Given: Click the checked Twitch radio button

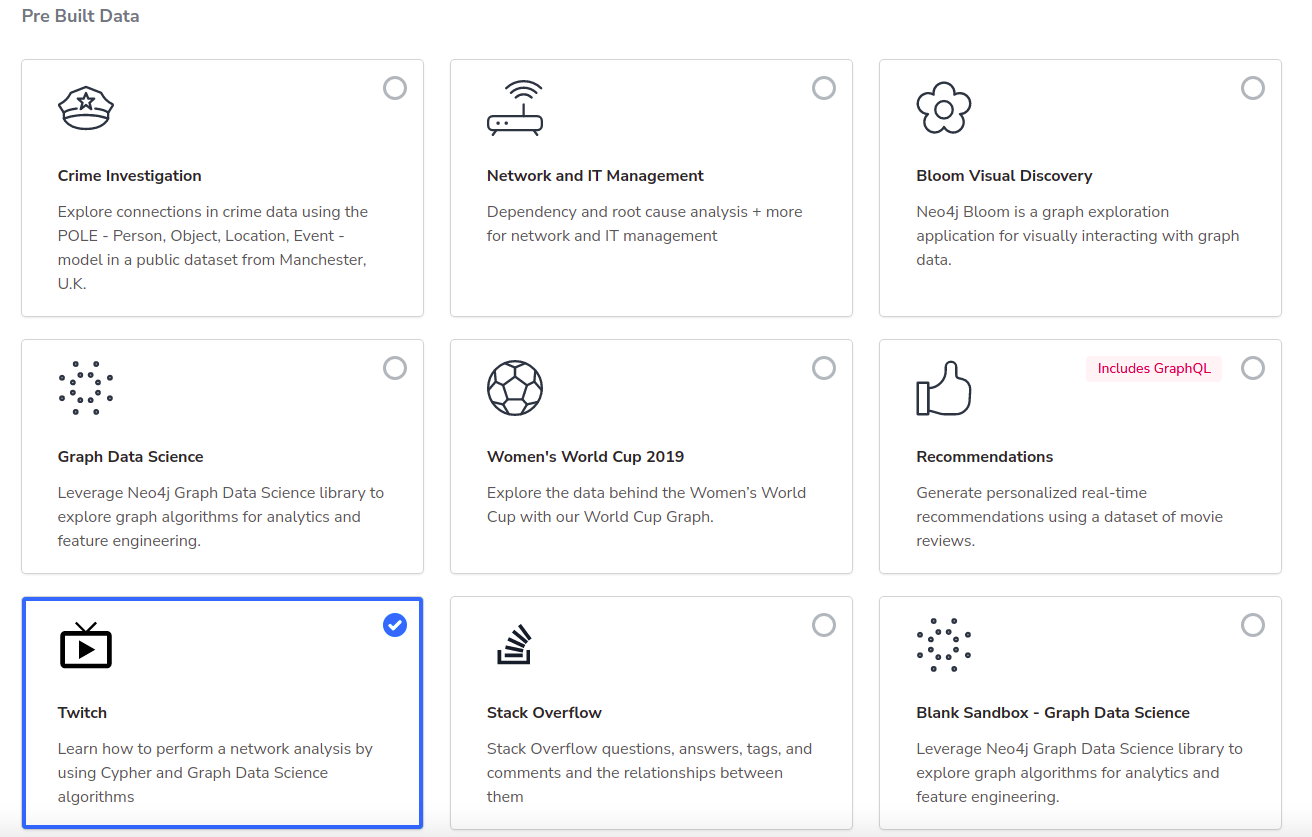Looking at the screenshot, I should point(395,625).
